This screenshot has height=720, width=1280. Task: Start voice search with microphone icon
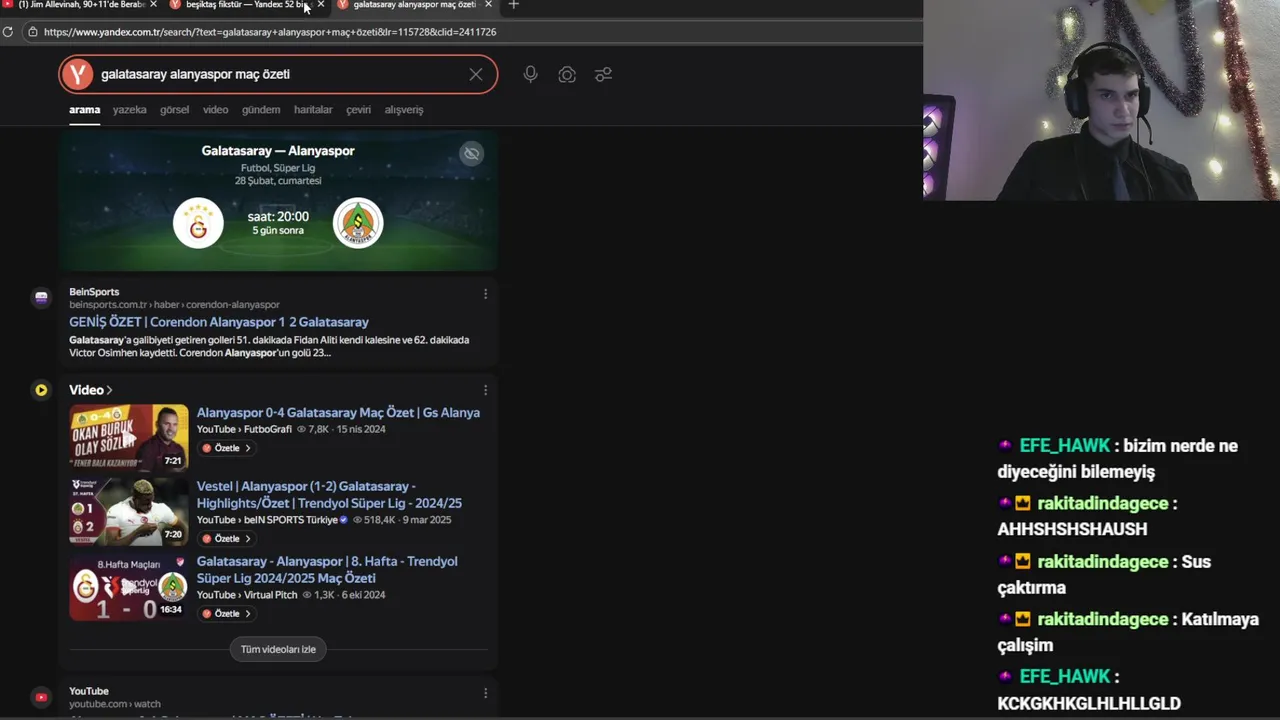click(530, 74)
